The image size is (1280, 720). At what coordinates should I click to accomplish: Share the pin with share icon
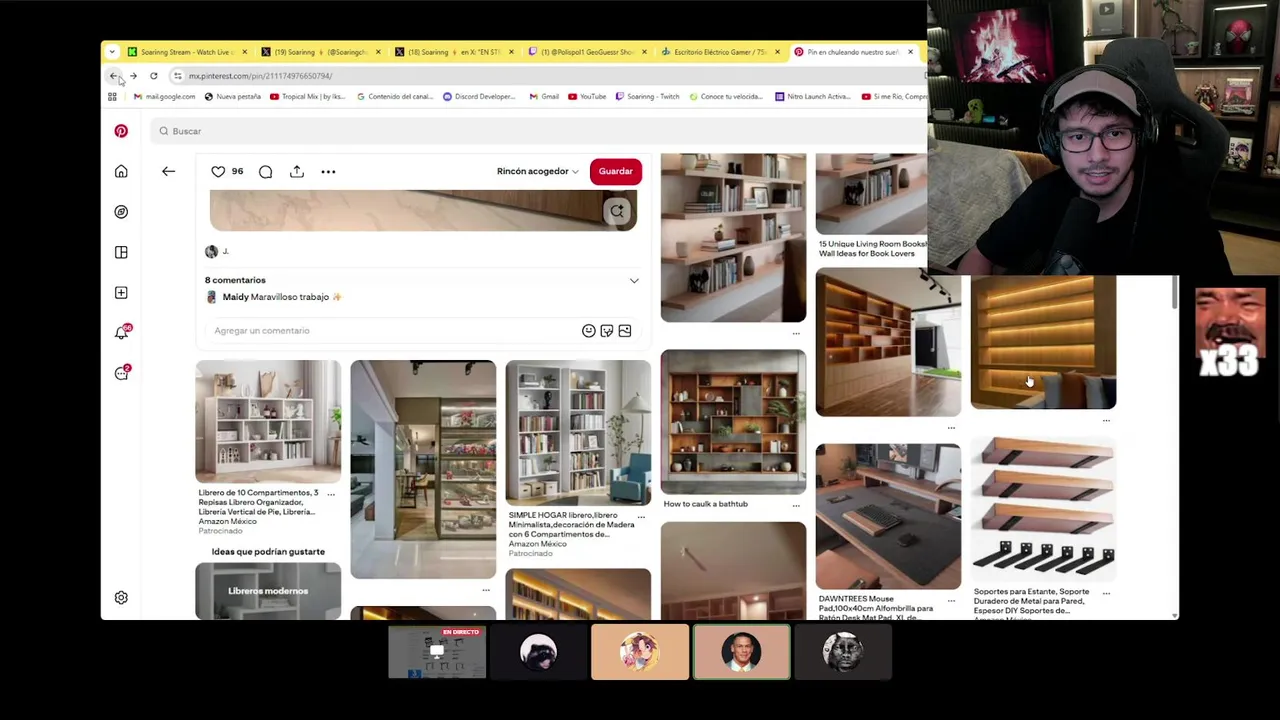[296, 171]
